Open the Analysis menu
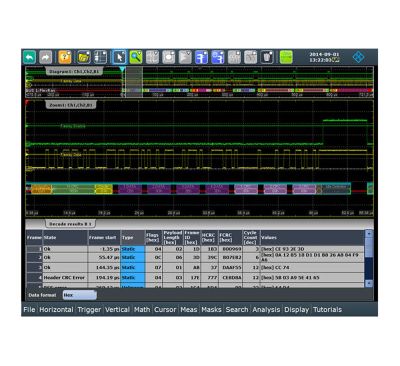 pos(266,310)
